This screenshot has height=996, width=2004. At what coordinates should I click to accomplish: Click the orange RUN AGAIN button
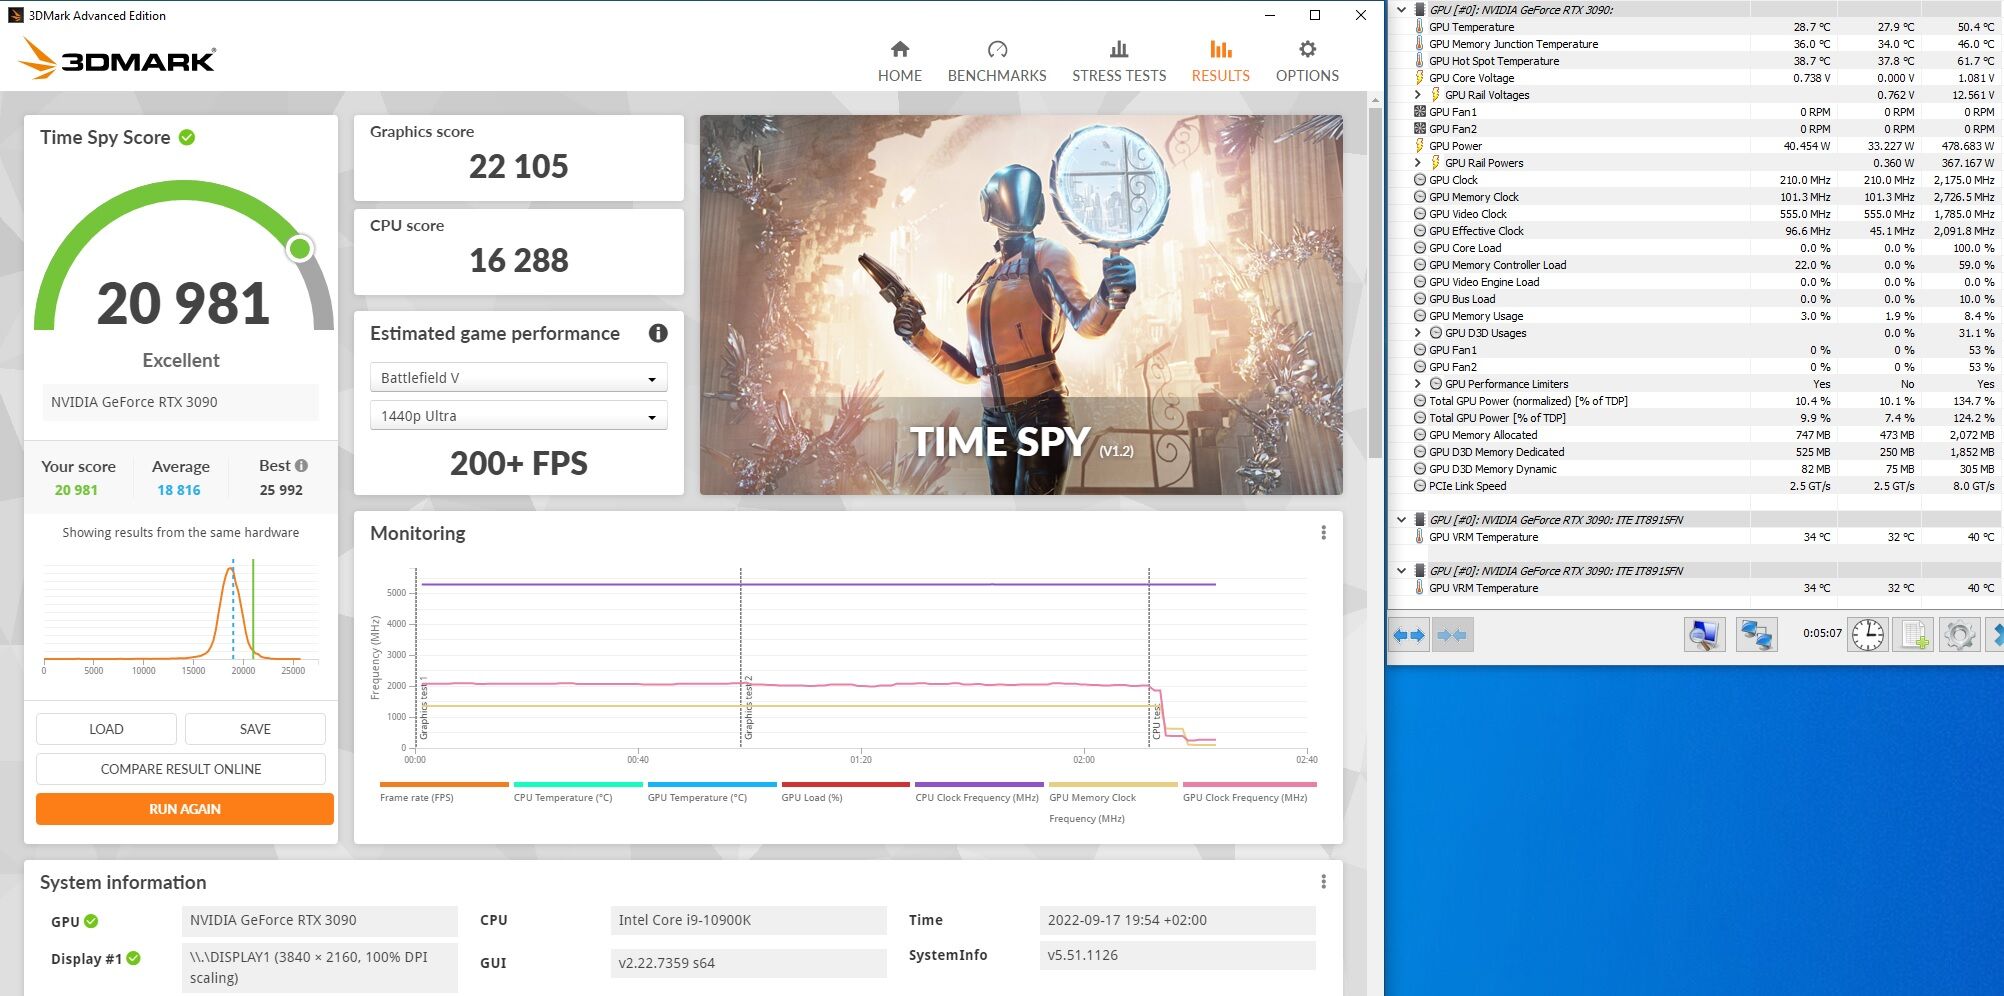(185, 809)
